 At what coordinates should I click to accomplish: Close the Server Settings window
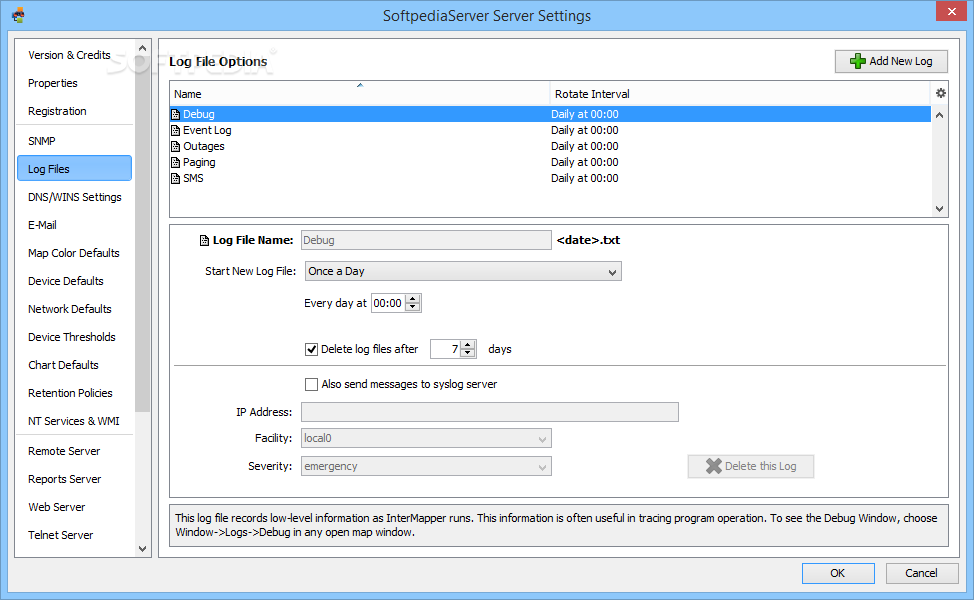(x=952, y=11)
